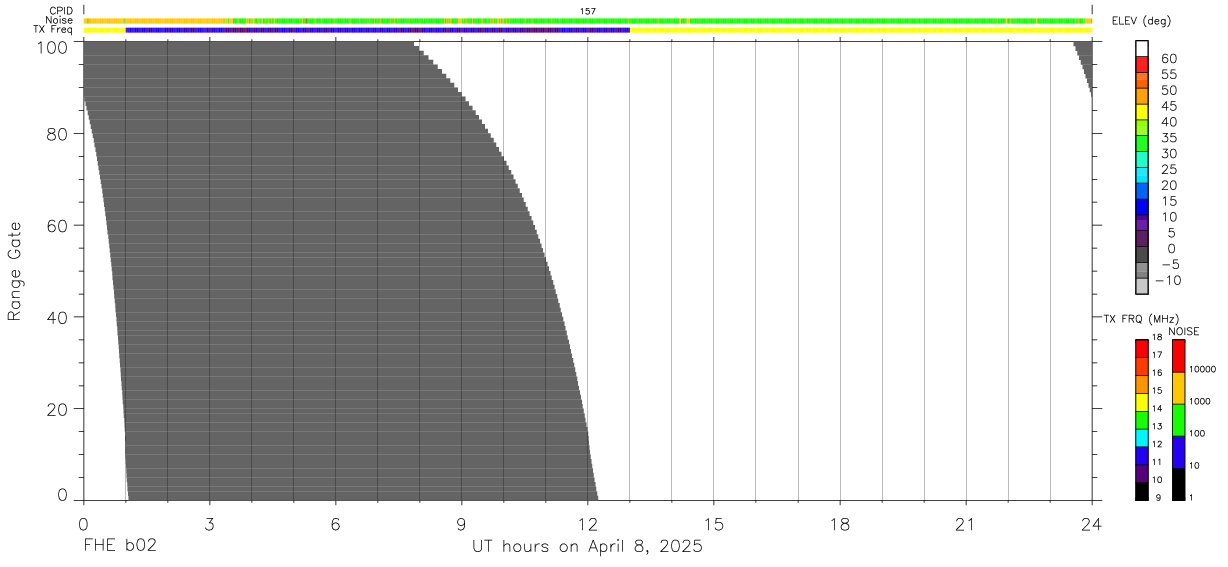This screenshot has height=567, width=1228.
Task: Click the CPID value 157
Action: tap(588, 11)
